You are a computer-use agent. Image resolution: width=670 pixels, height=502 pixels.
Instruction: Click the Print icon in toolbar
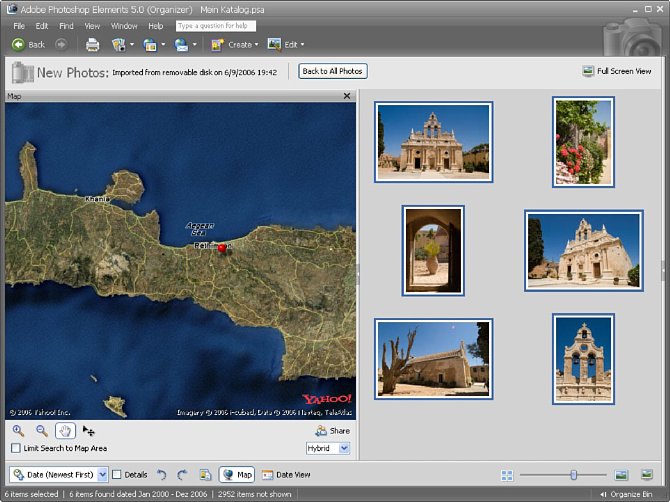click(x=92, y=44)
